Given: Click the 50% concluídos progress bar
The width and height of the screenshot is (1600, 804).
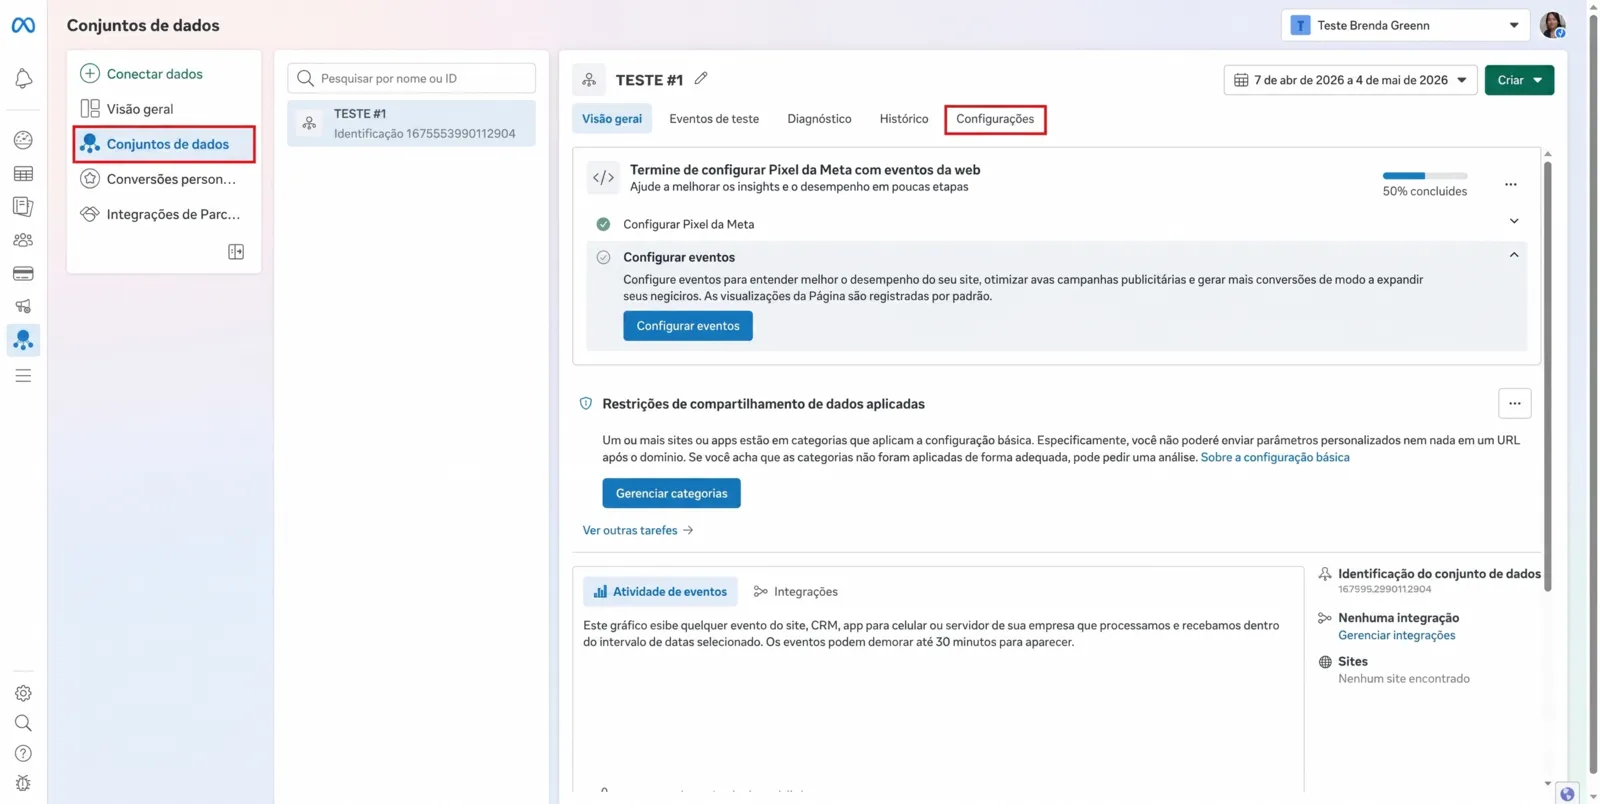Looking at the screenshot, I should 1425,176.
